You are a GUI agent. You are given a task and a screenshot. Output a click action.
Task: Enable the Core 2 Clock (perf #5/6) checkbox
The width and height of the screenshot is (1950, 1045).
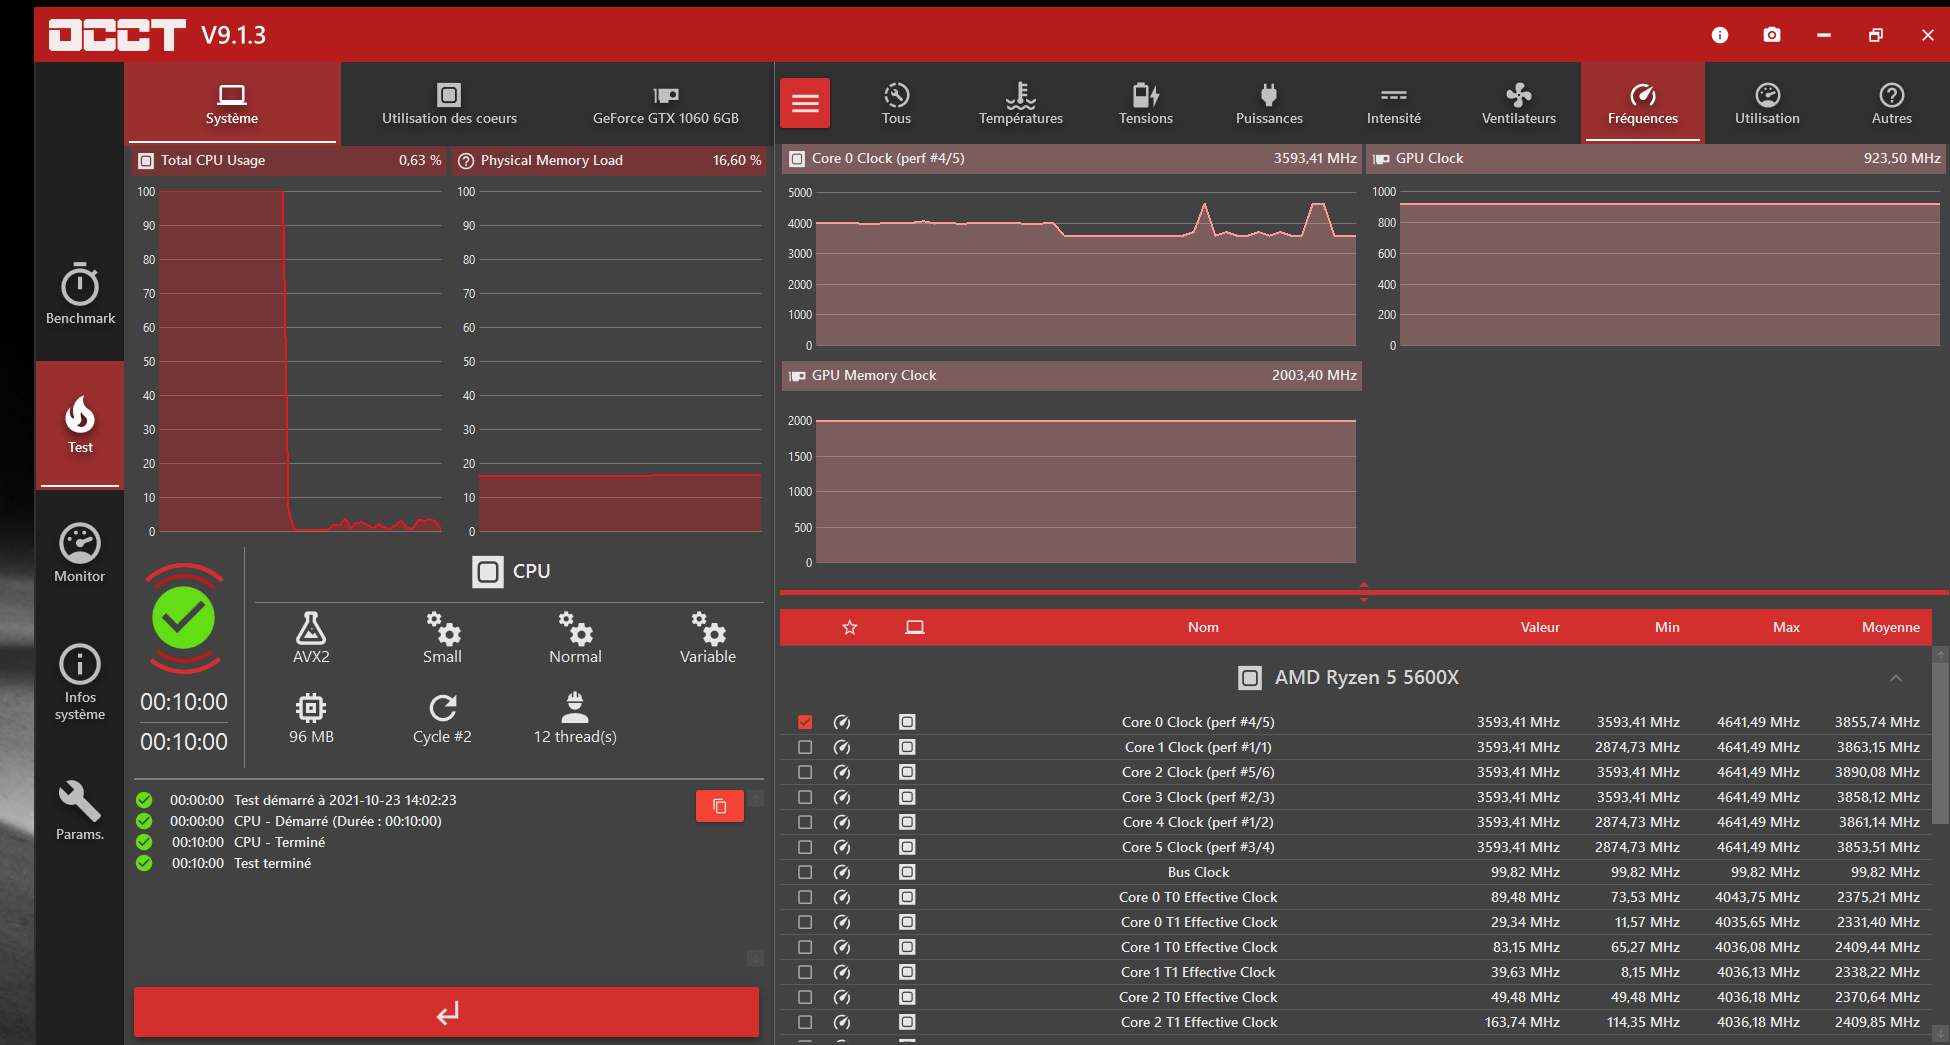point(805,772)
